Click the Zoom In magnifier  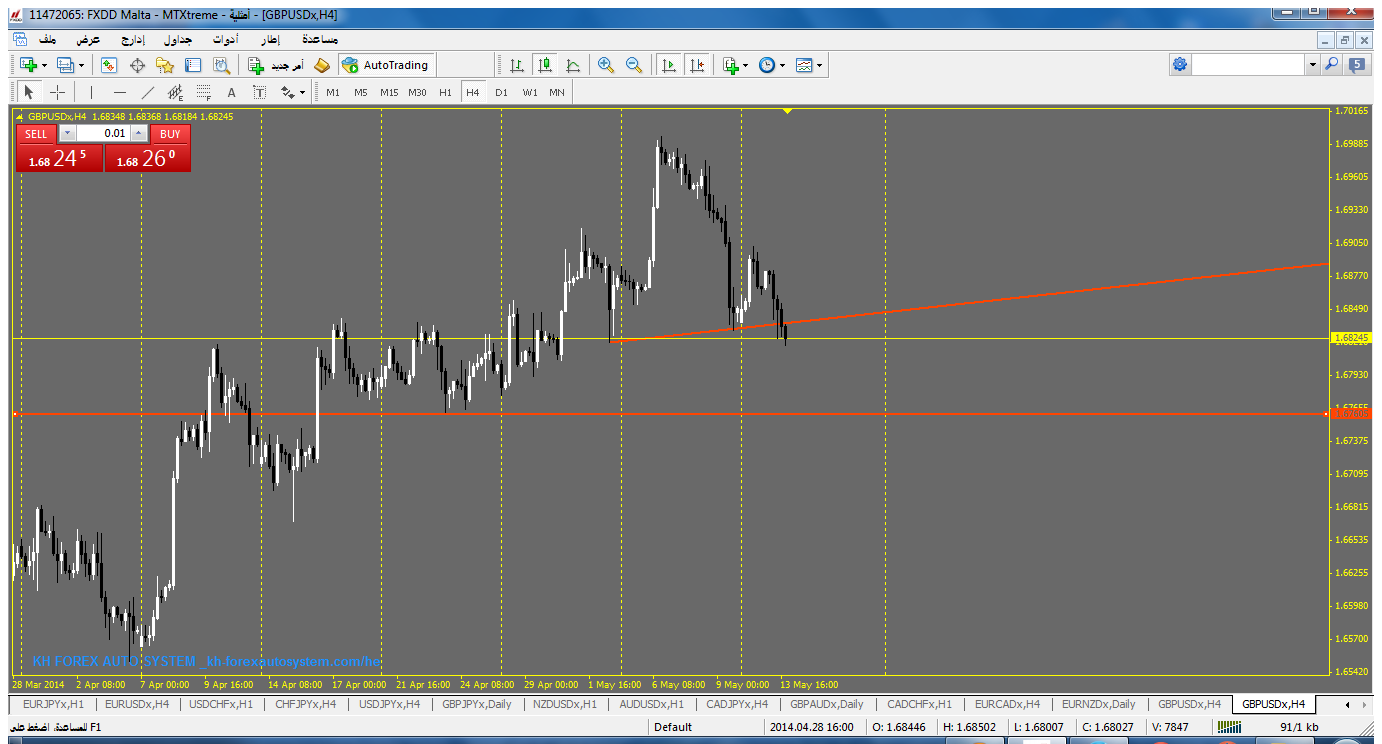(606, 65)
